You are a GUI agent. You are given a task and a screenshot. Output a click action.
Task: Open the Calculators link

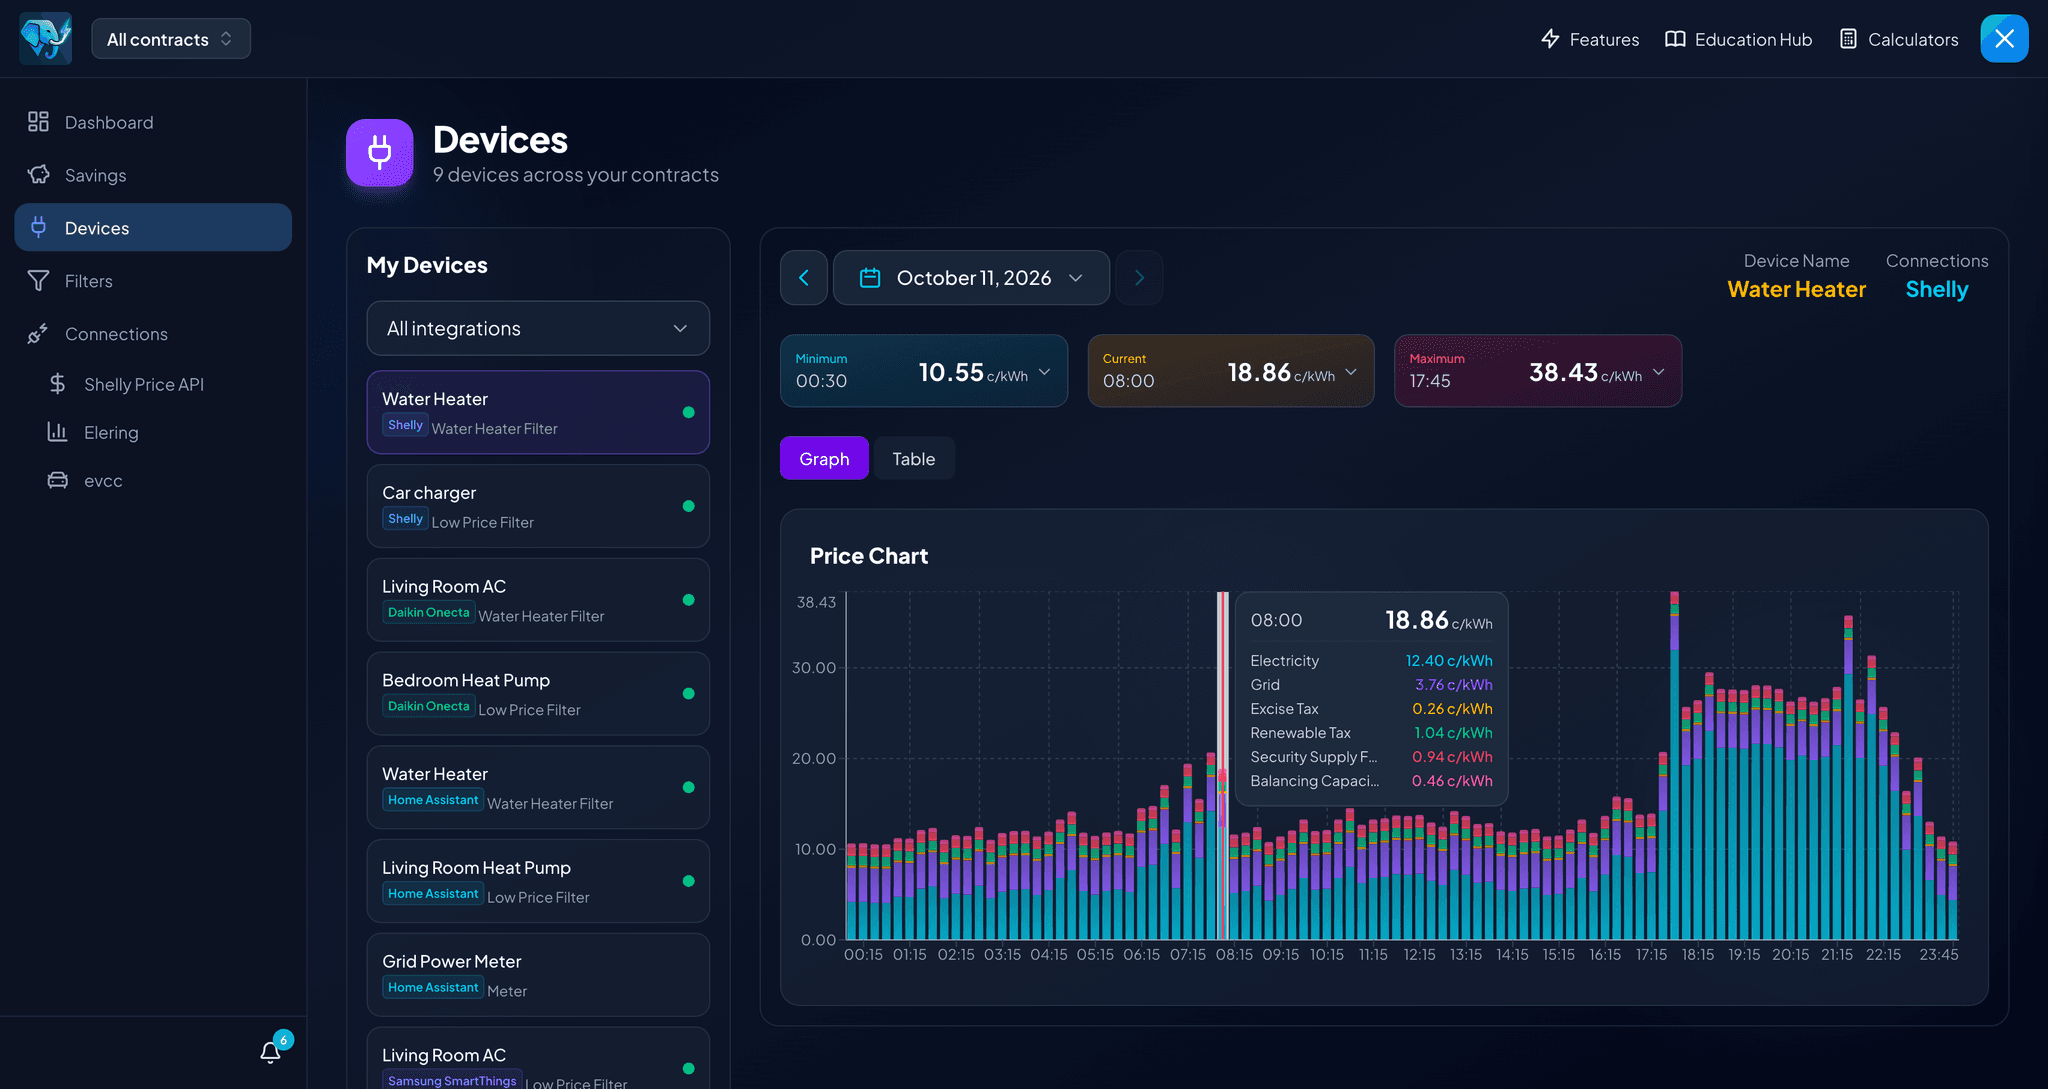pos(1898,39)
